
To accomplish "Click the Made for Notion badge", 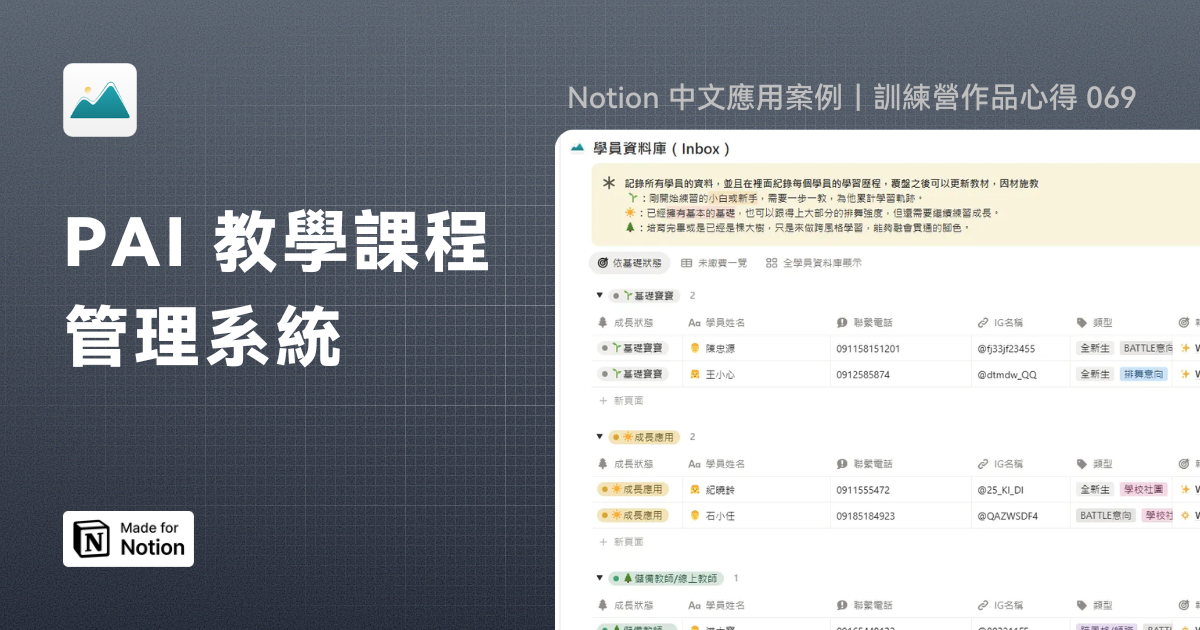I will click(128, 539).
